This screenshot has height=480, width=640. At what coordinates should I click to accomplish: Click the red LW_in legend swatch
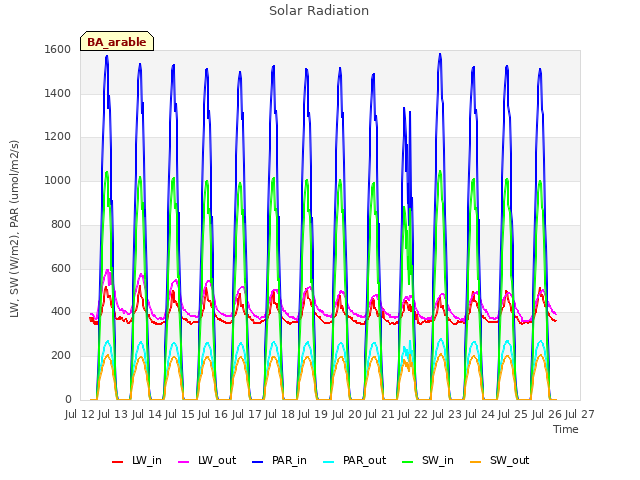coord(118,462)
